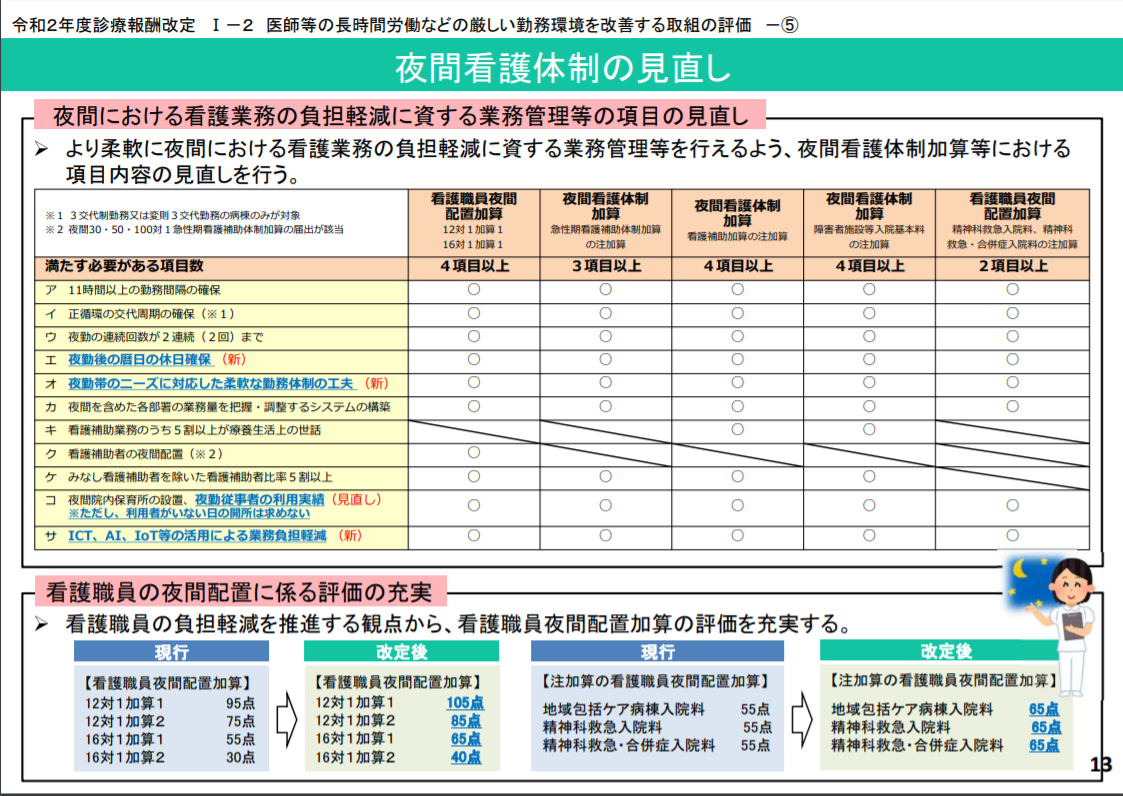Click the link ICT、AI、IoT等の活用による業務負担軽減
The height and width of the screenshot is (796, 1123).
tap(197, 535)
